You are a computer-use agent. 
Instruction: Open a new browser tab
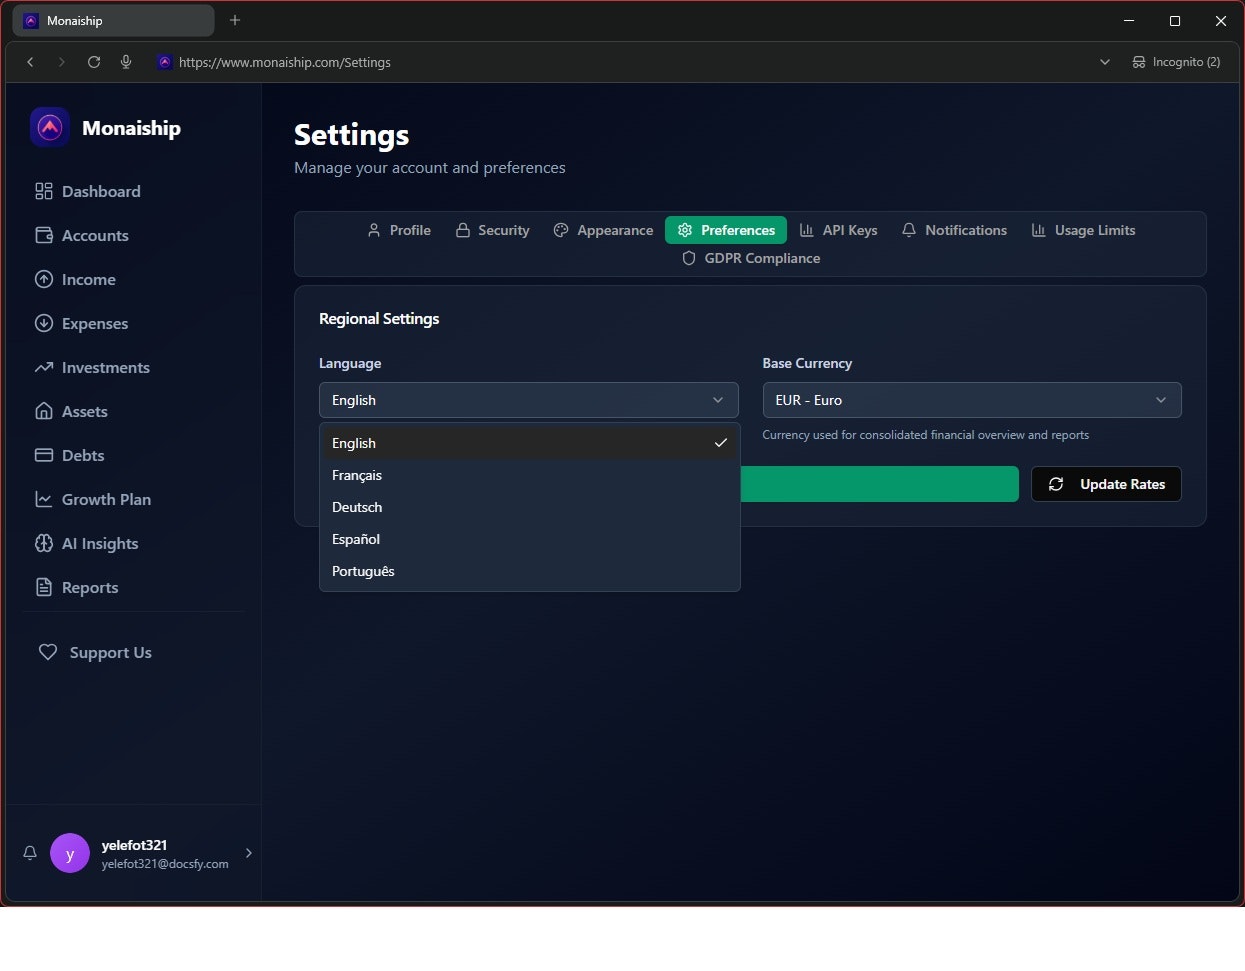click(235, 20)
